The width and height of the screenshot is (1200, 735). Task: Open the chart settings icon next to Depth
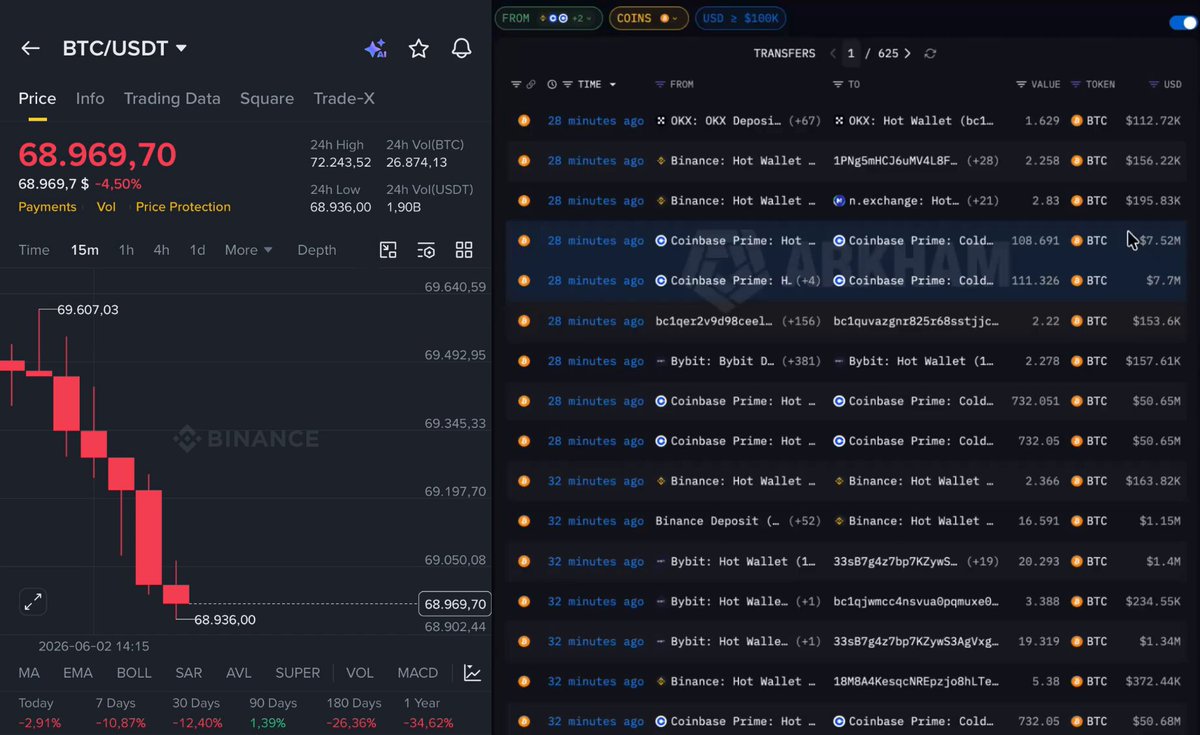click(426, 250)
